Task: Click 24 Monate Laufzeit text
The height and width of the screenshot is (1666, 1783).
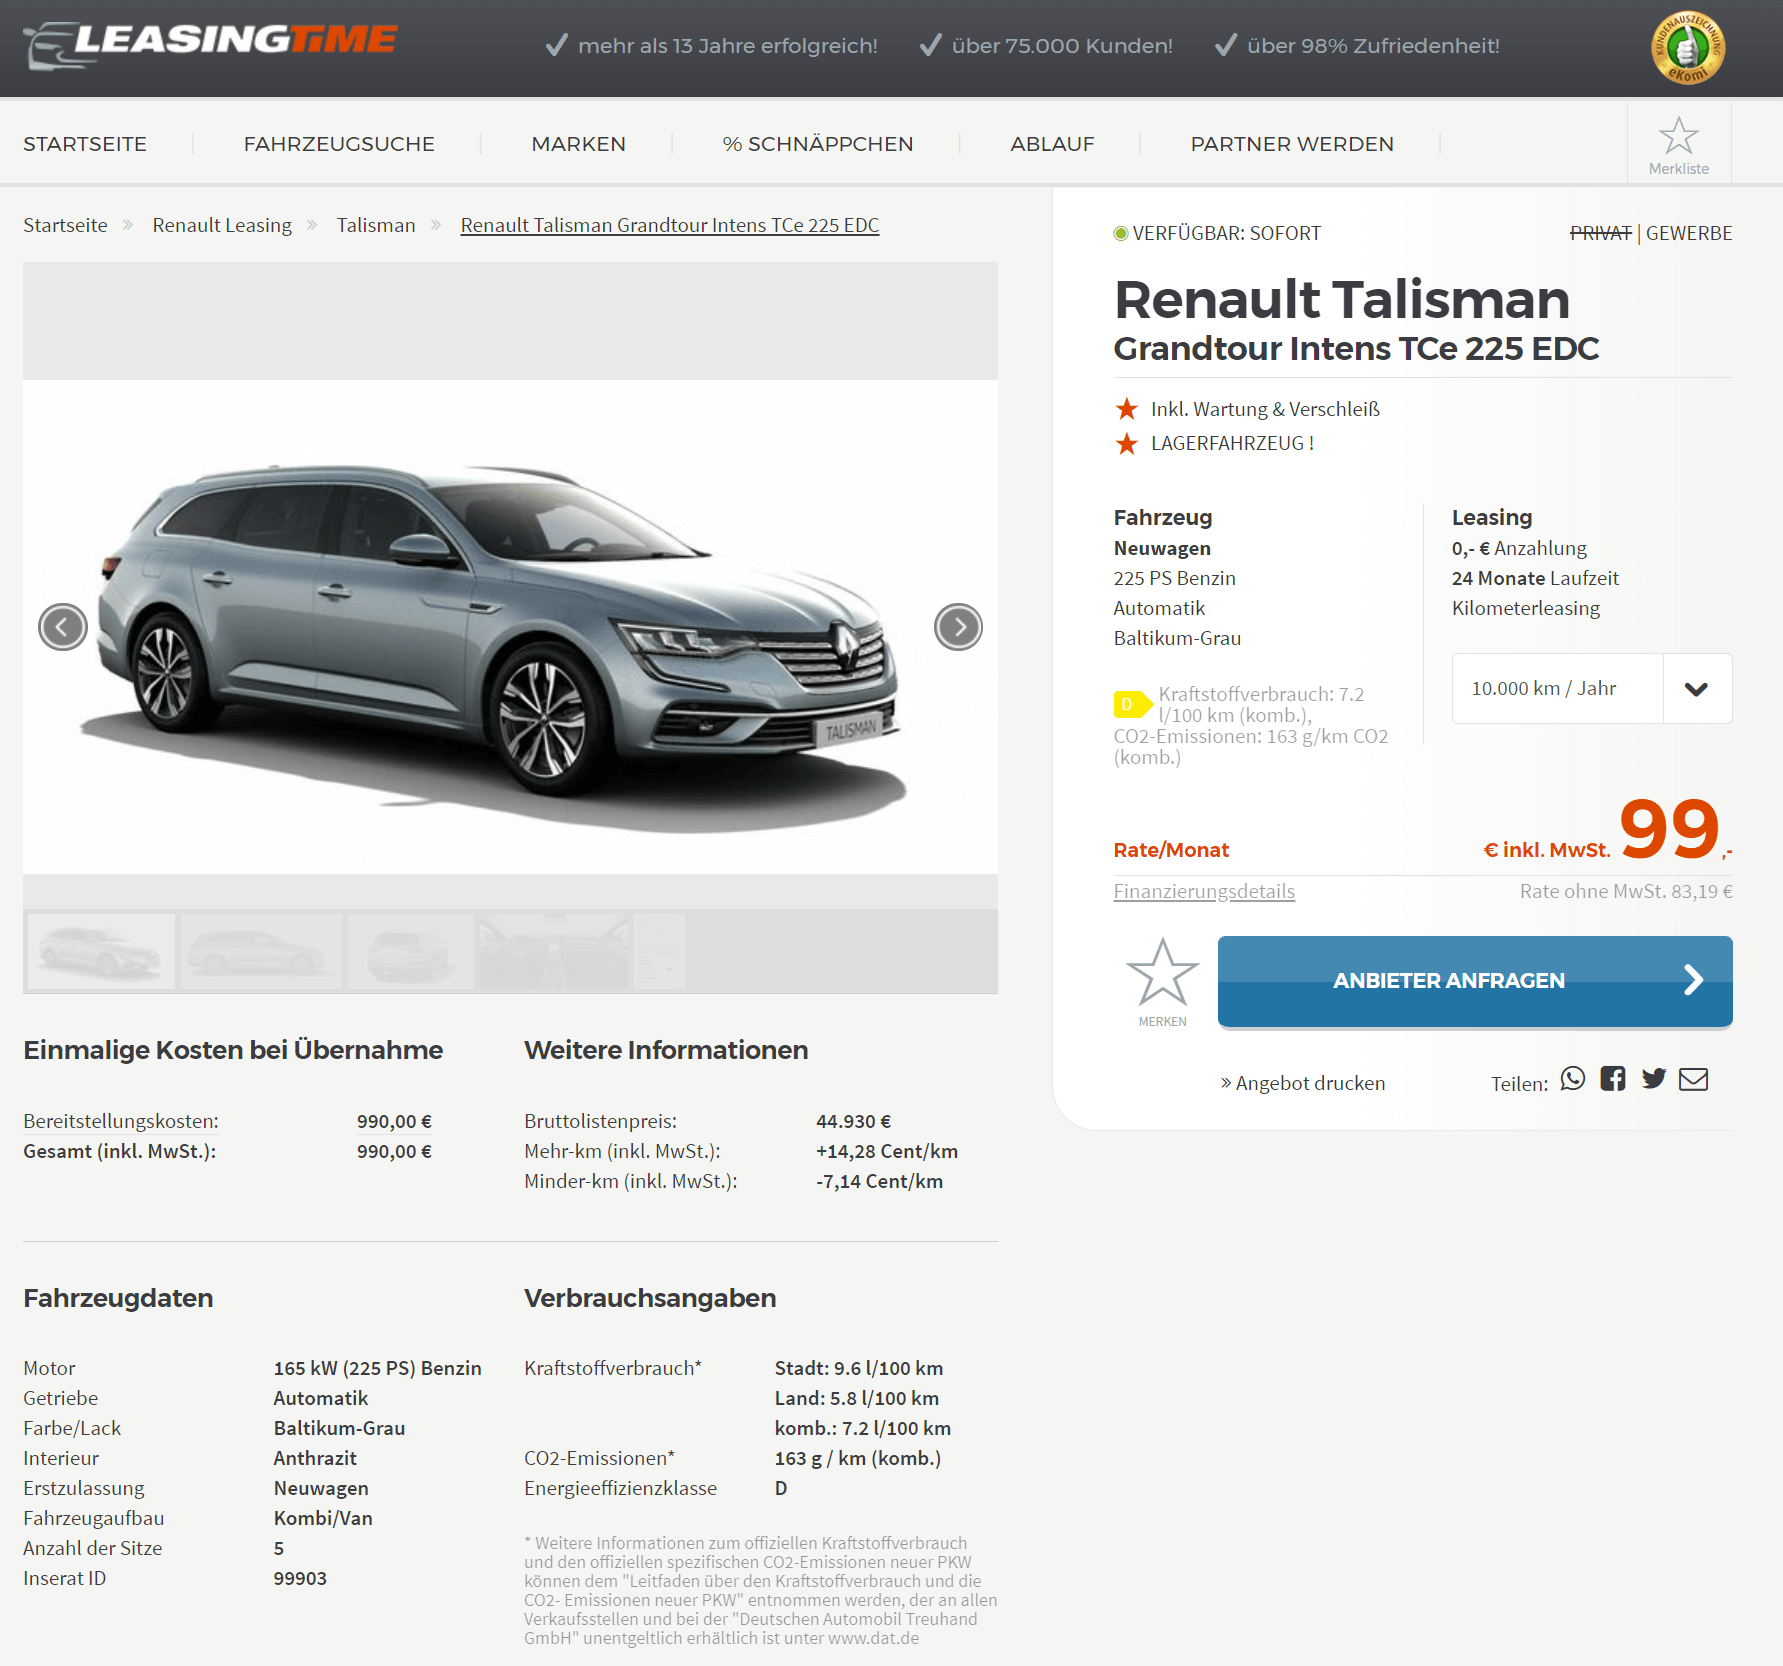Action: [x=1535, y=578]
